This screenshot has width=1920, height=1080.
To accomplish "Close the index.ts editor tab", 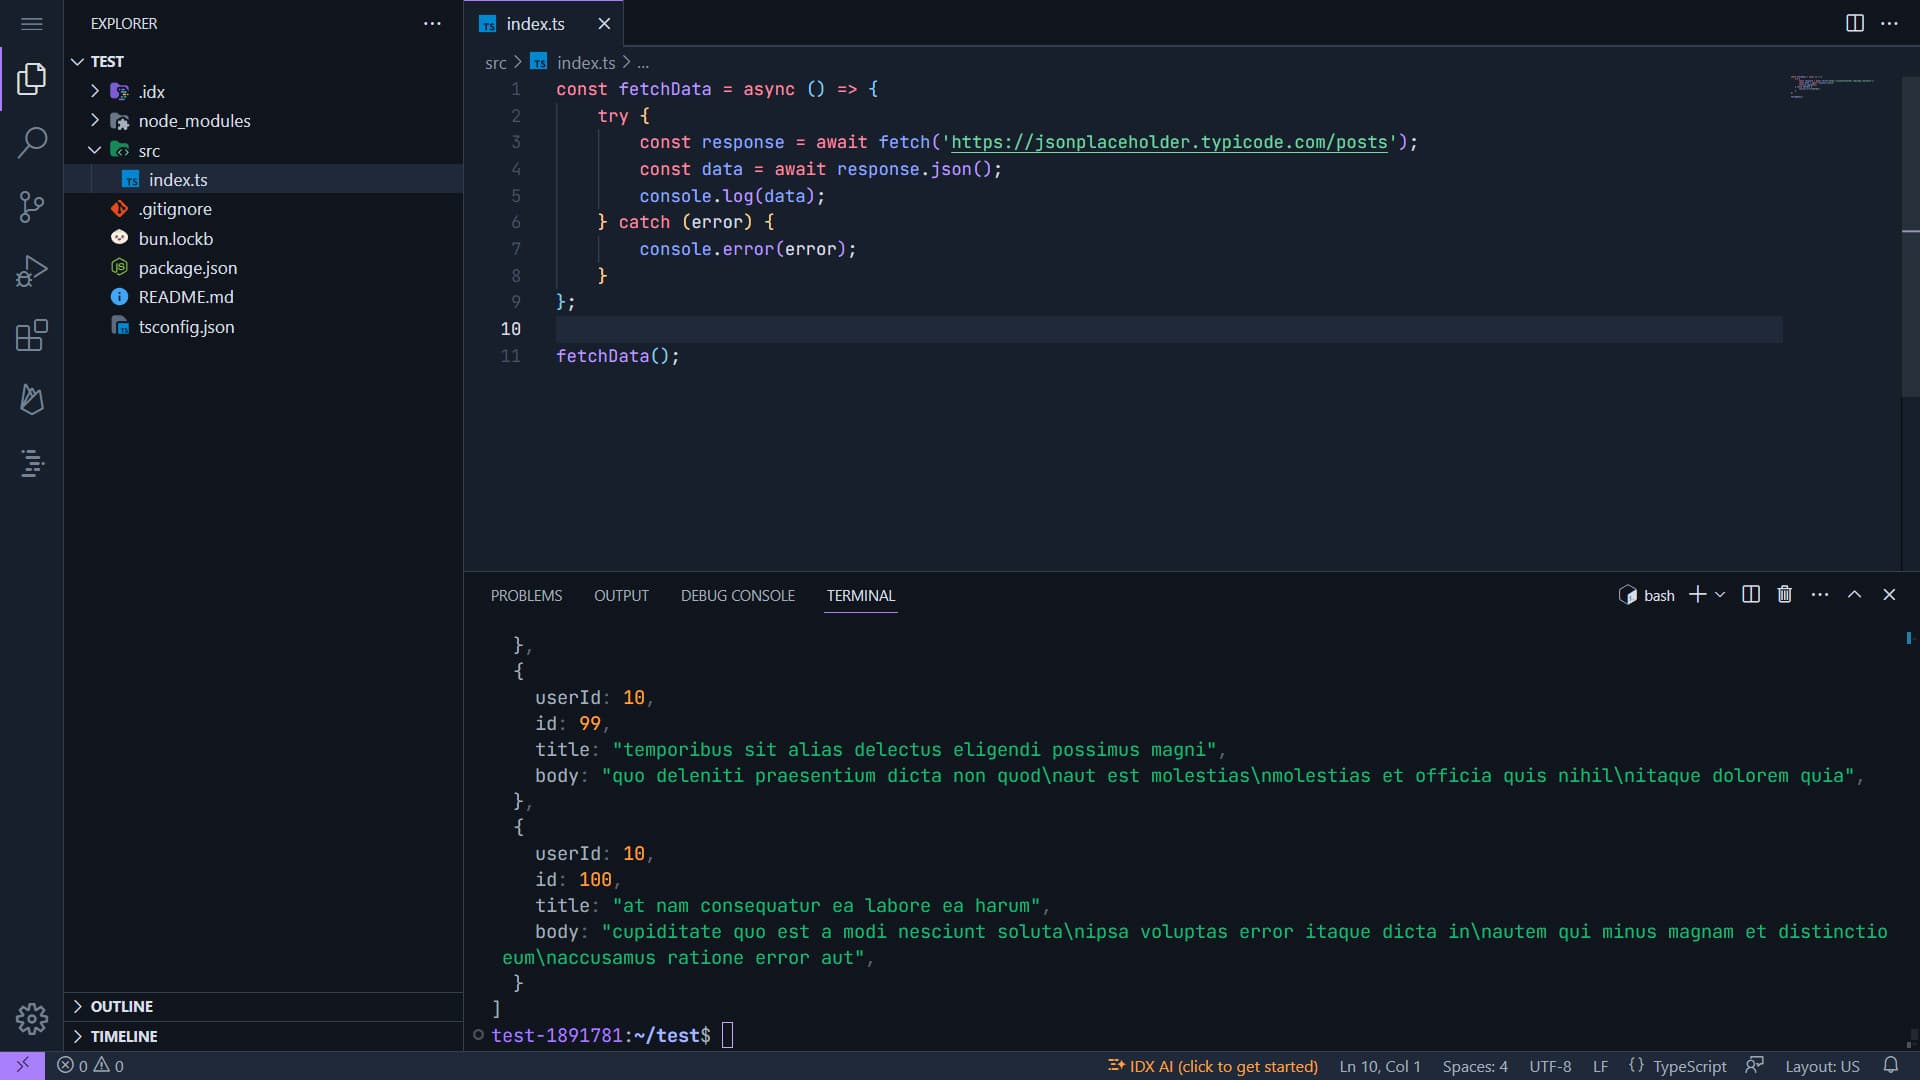I will coord(603,23).
